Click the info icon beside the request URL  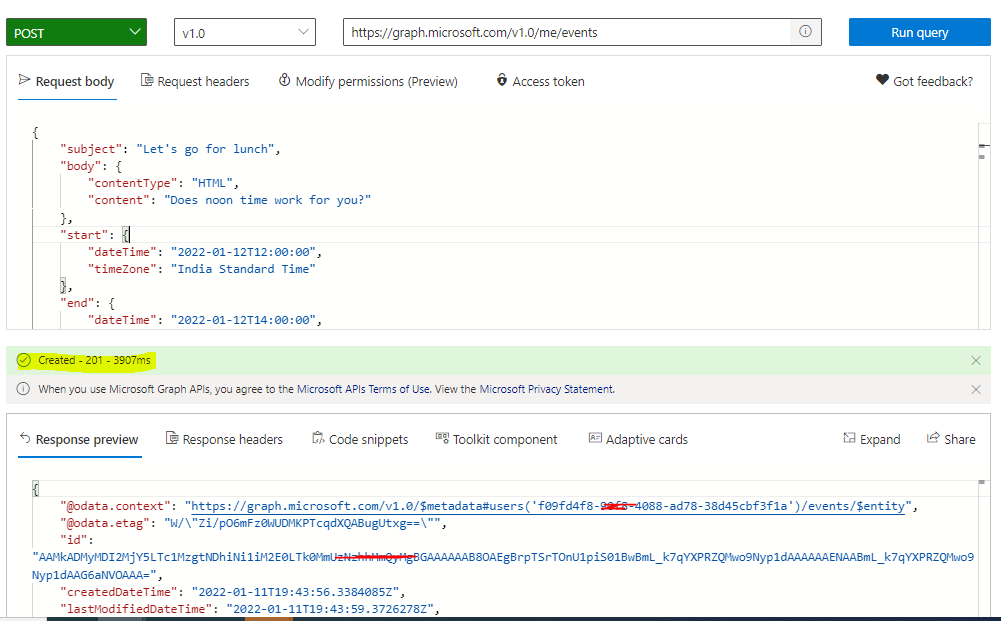click(x=805, y=31)
